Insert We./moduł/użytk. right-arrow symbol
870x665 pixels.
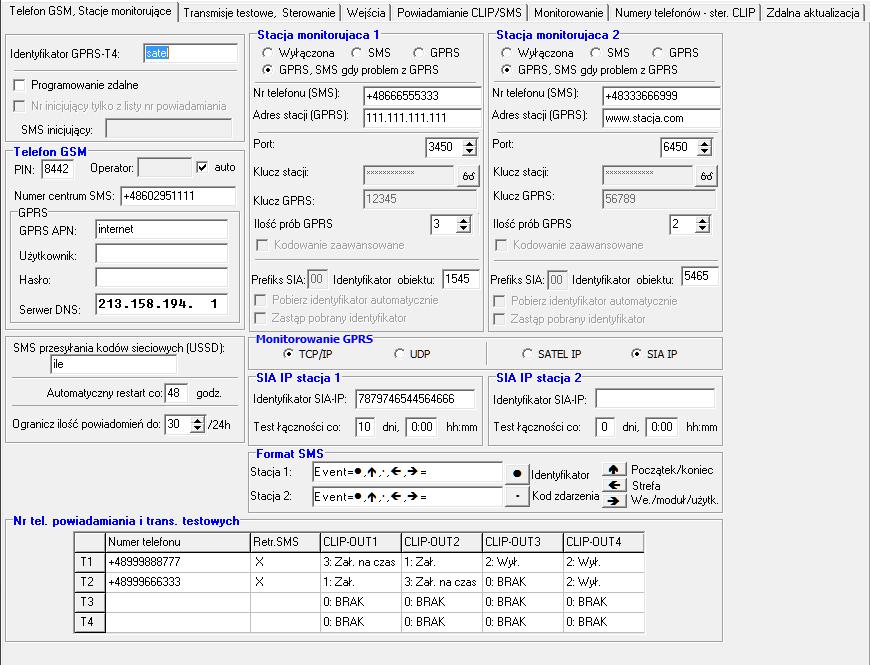613,500
